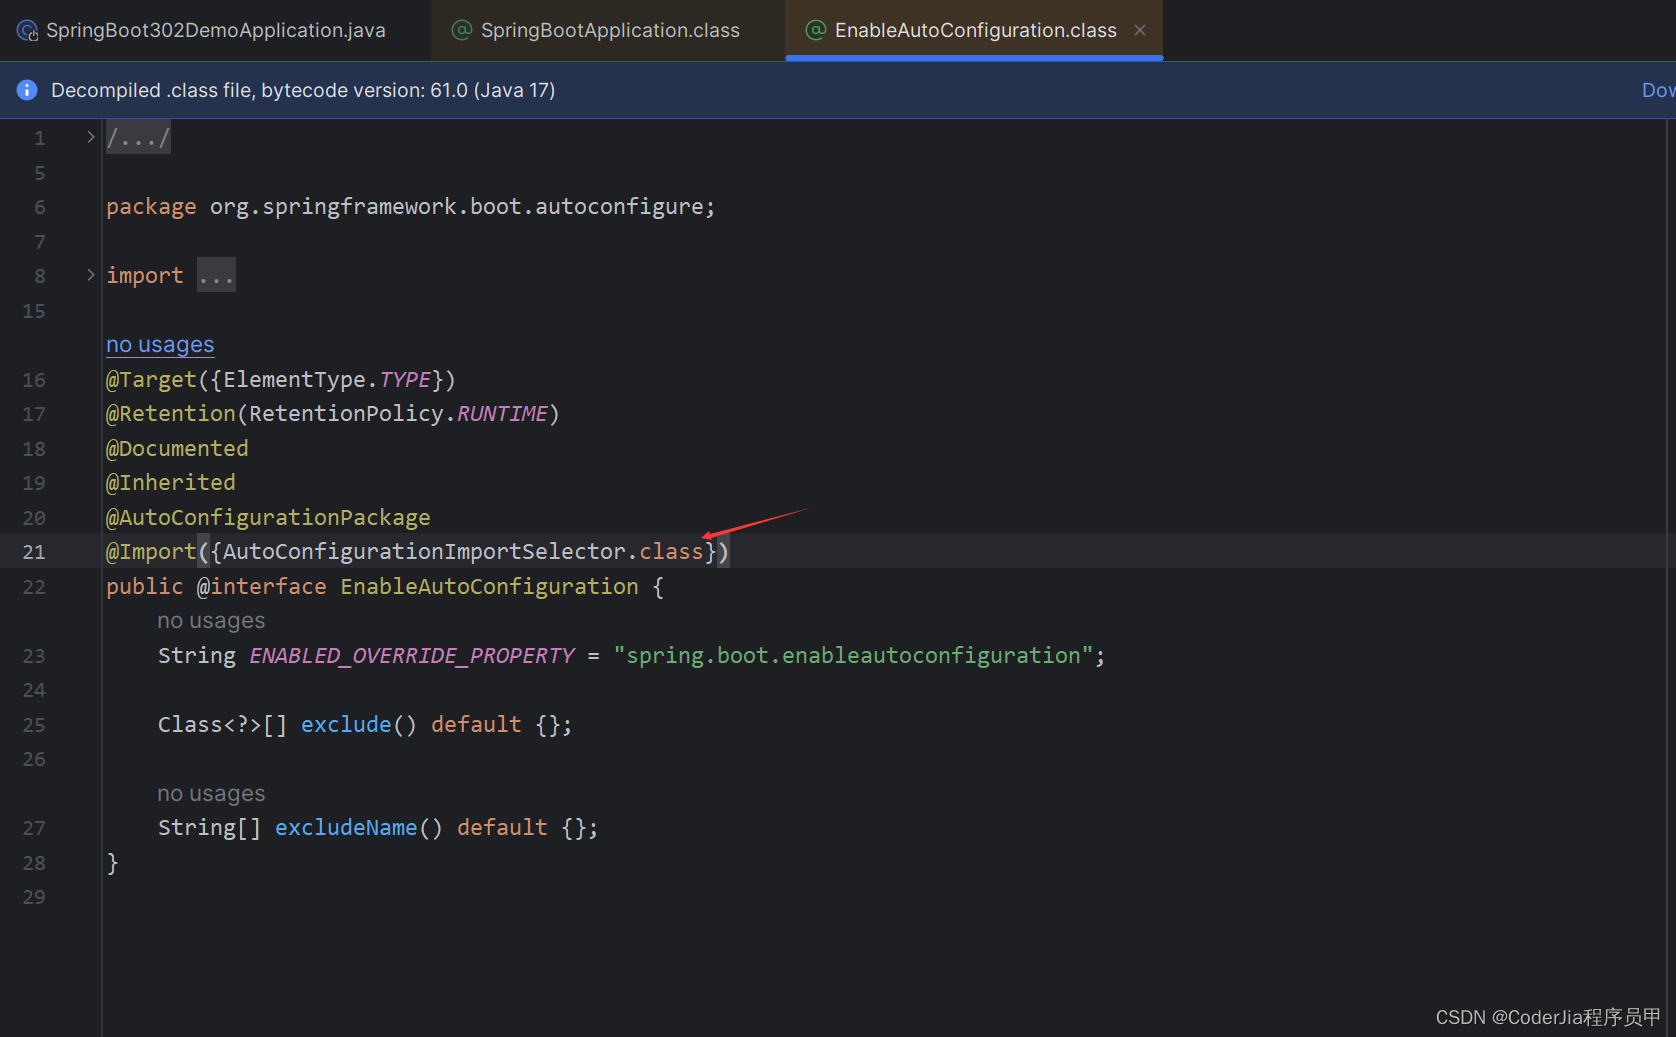The image size is (1676, 1037).
Task: Click the folded /.../ comment placeholder
Action: pos(138,137)
